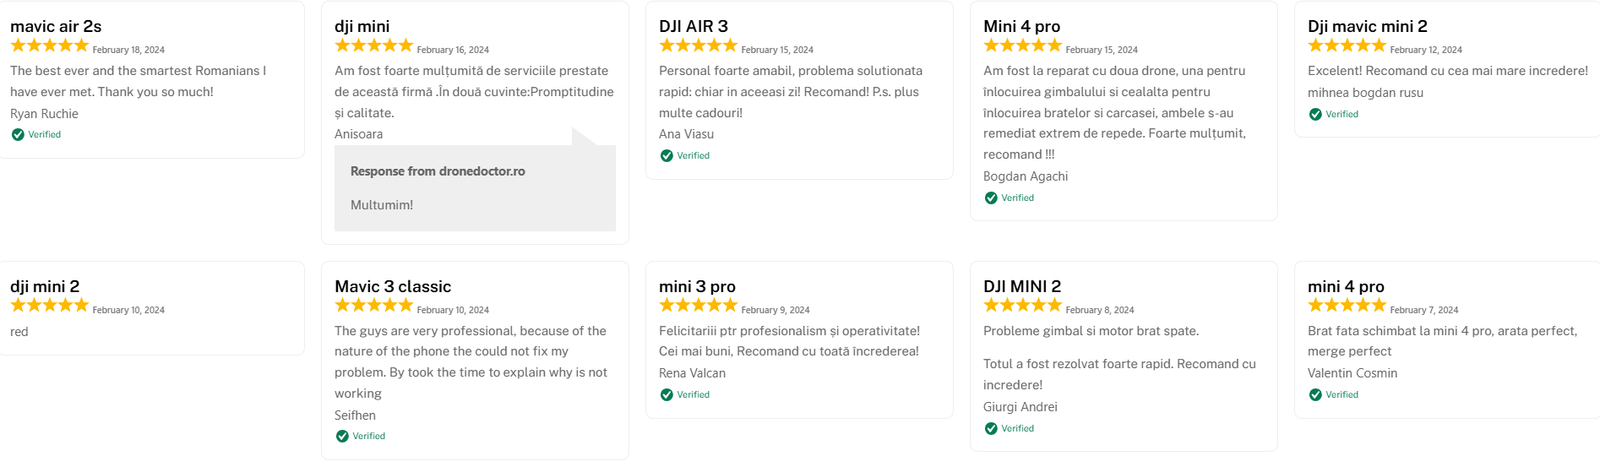1600x466 pixels.
Task: Click verified checkmark beneath mihnea bogdan rusu
Action: 1315,115
